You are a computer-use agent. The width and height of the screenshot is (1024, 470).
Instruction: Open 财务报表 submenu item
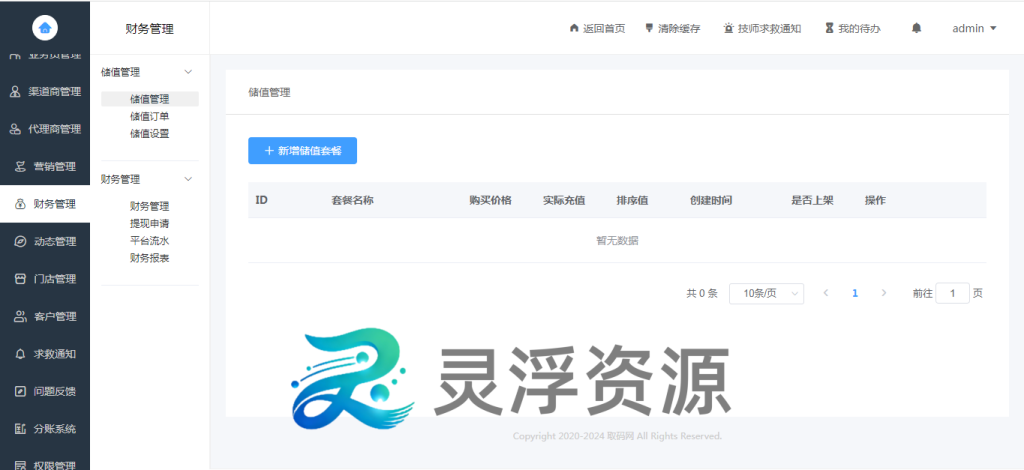[x=150, y=258]
